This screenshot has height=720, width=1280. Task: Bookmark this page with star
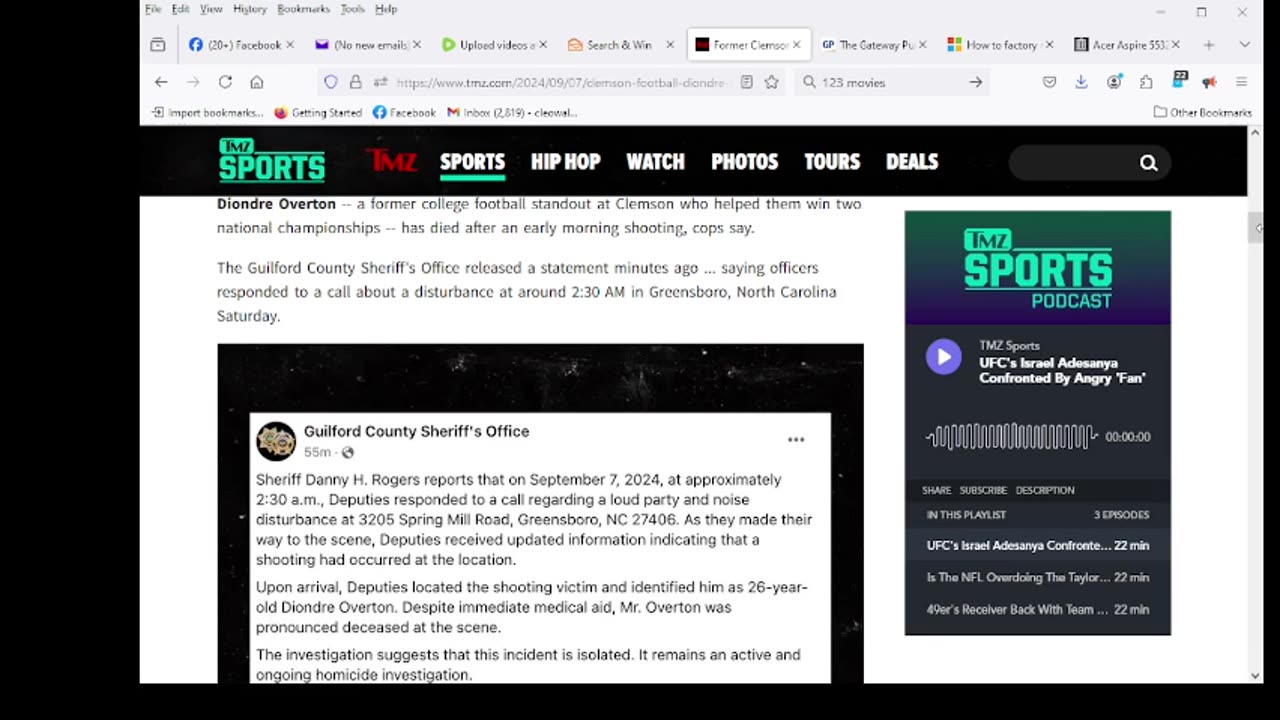tap(771, 82)
